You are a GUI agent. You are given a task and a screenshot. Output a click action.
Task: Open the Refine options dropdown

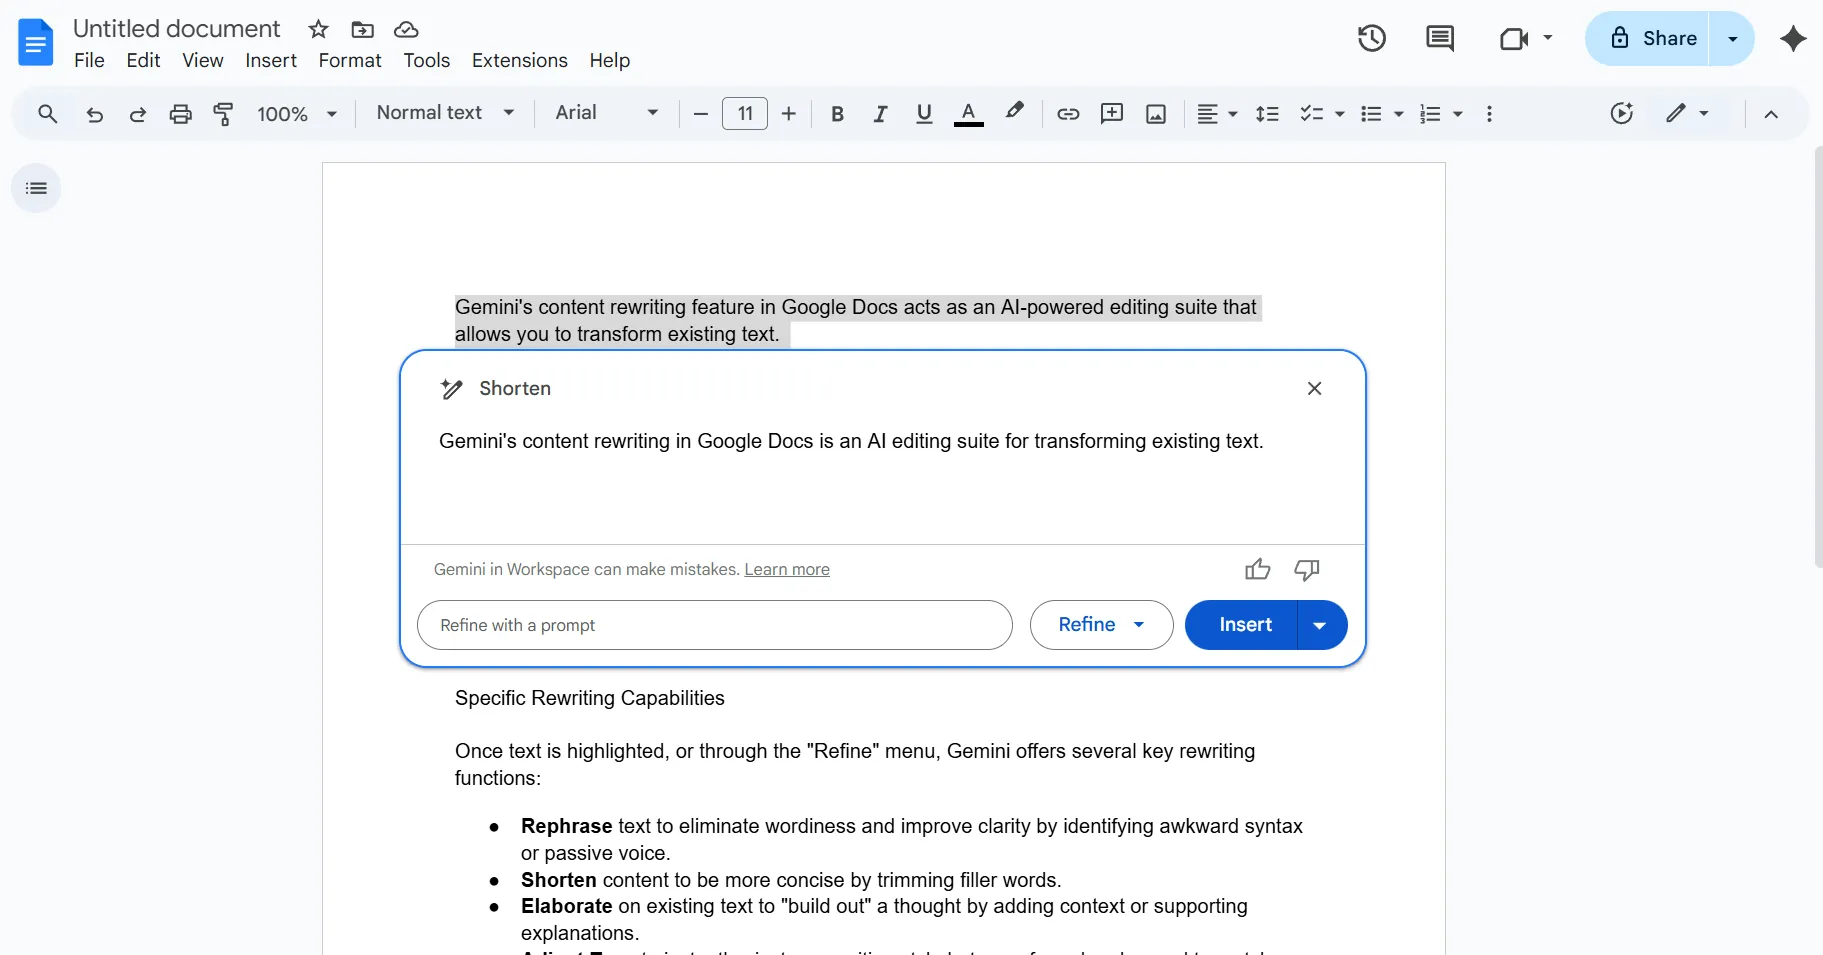(x=1101, y=625)
